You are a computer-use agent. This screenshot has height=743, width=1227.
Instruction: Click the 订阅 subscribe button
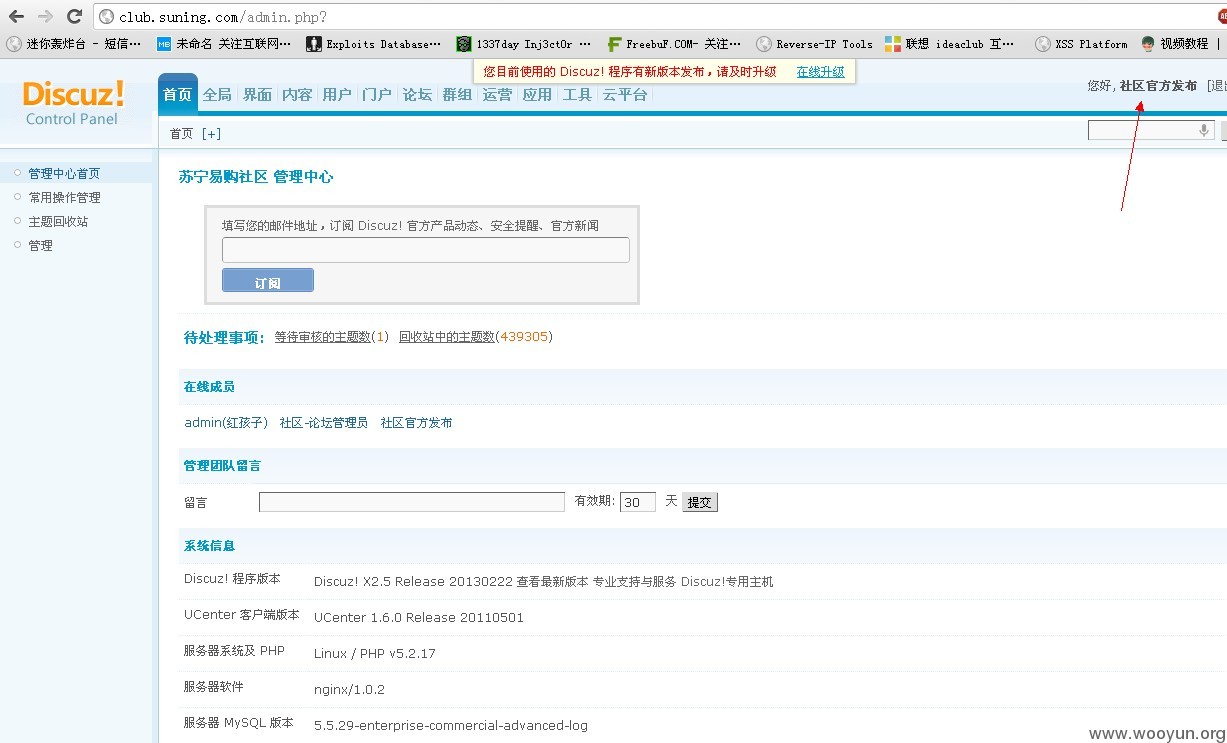[x=268, y=280]
